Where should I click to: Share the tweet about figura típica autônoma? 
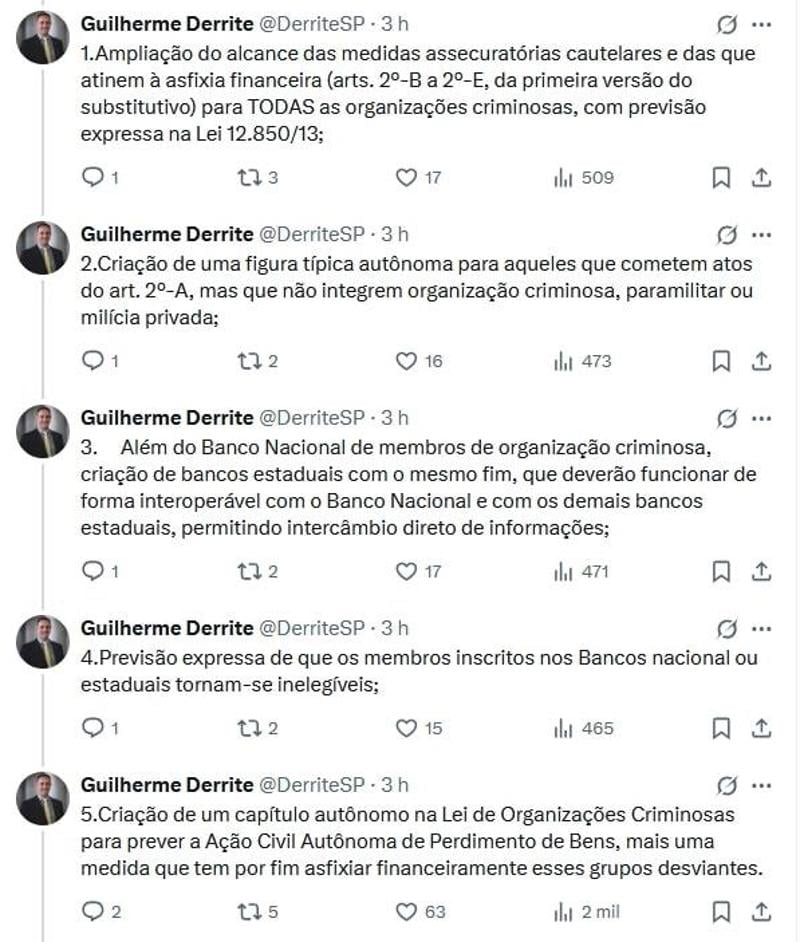[760, 361]
